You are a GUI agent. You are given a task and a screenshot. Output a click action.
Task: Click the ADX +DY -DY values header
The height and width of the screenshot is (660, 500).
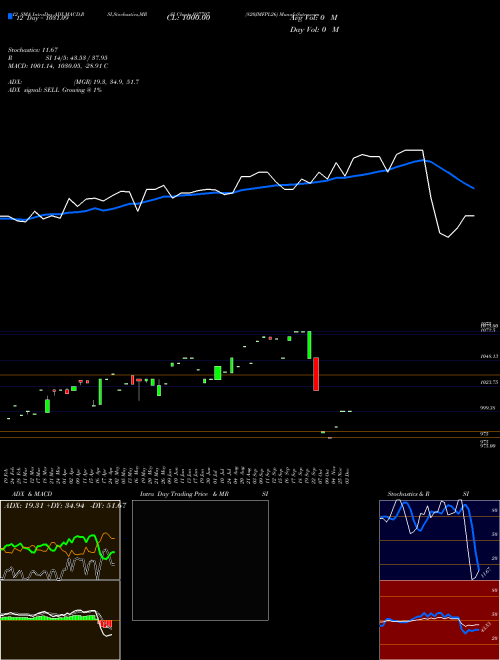click(x=64, y=505)
